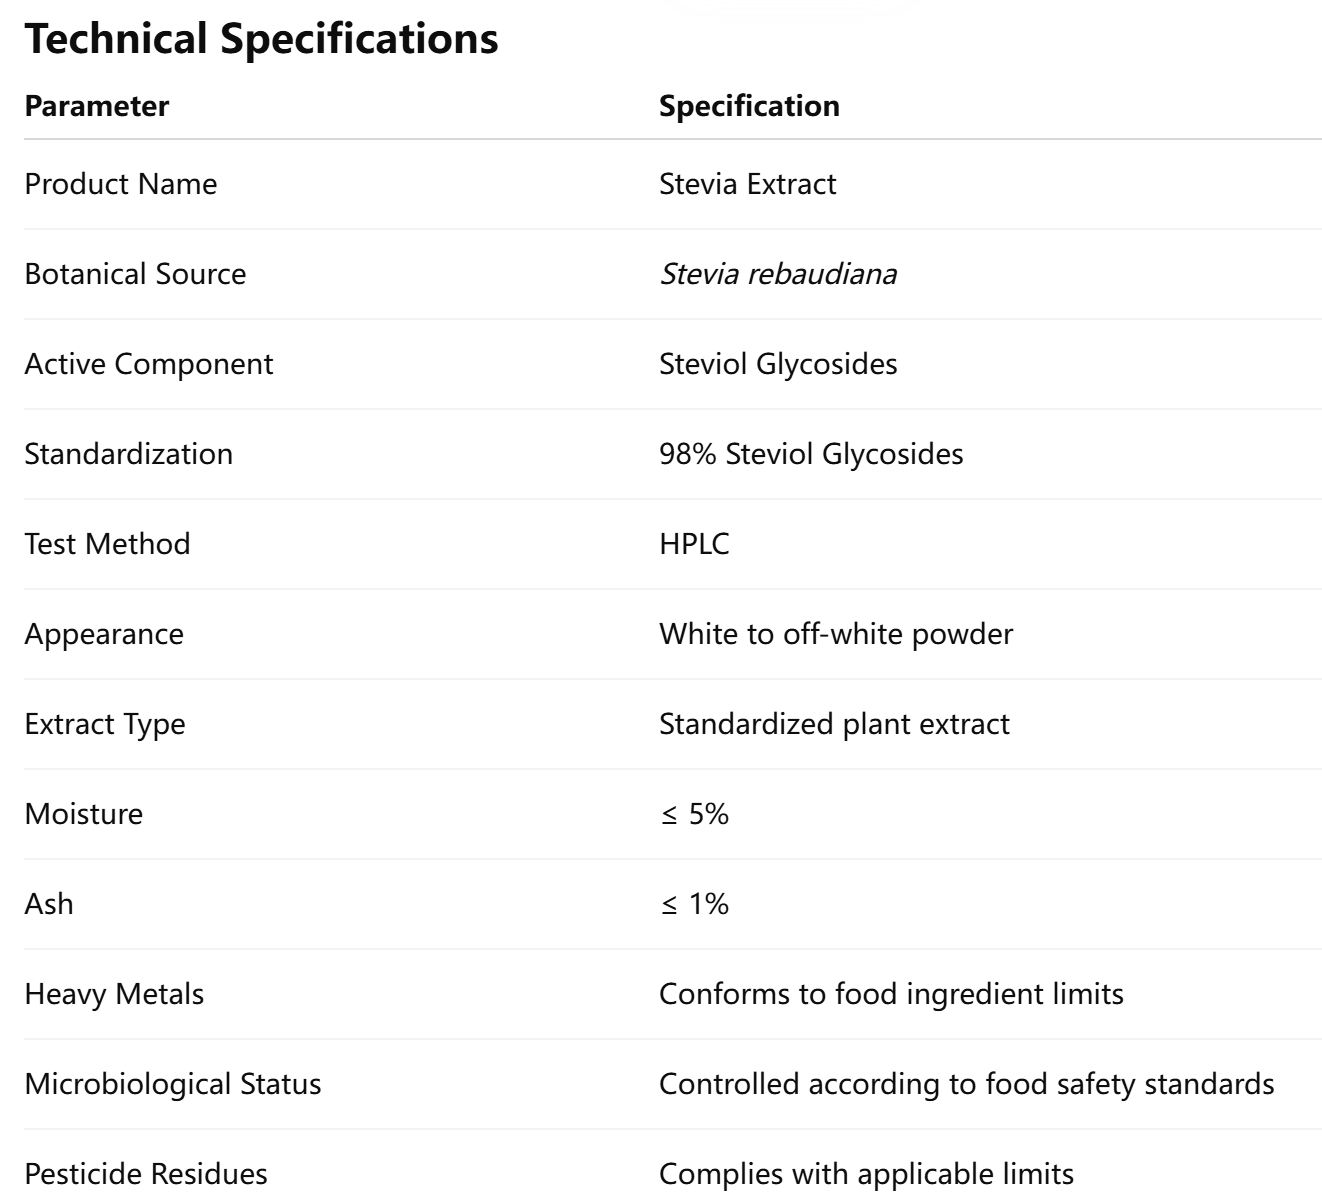Click the Active Component label

click(x=148, y=364)
